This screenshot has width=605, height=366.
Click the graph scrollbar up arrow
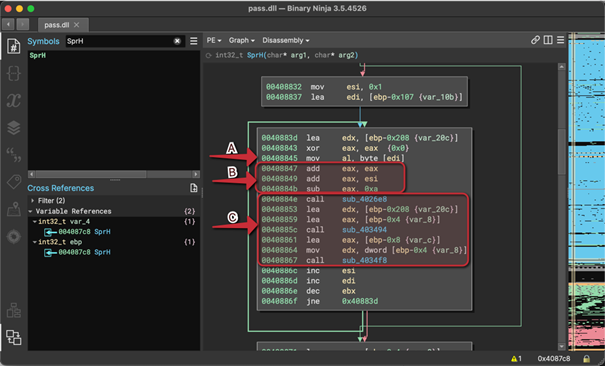tap(561, 67)
